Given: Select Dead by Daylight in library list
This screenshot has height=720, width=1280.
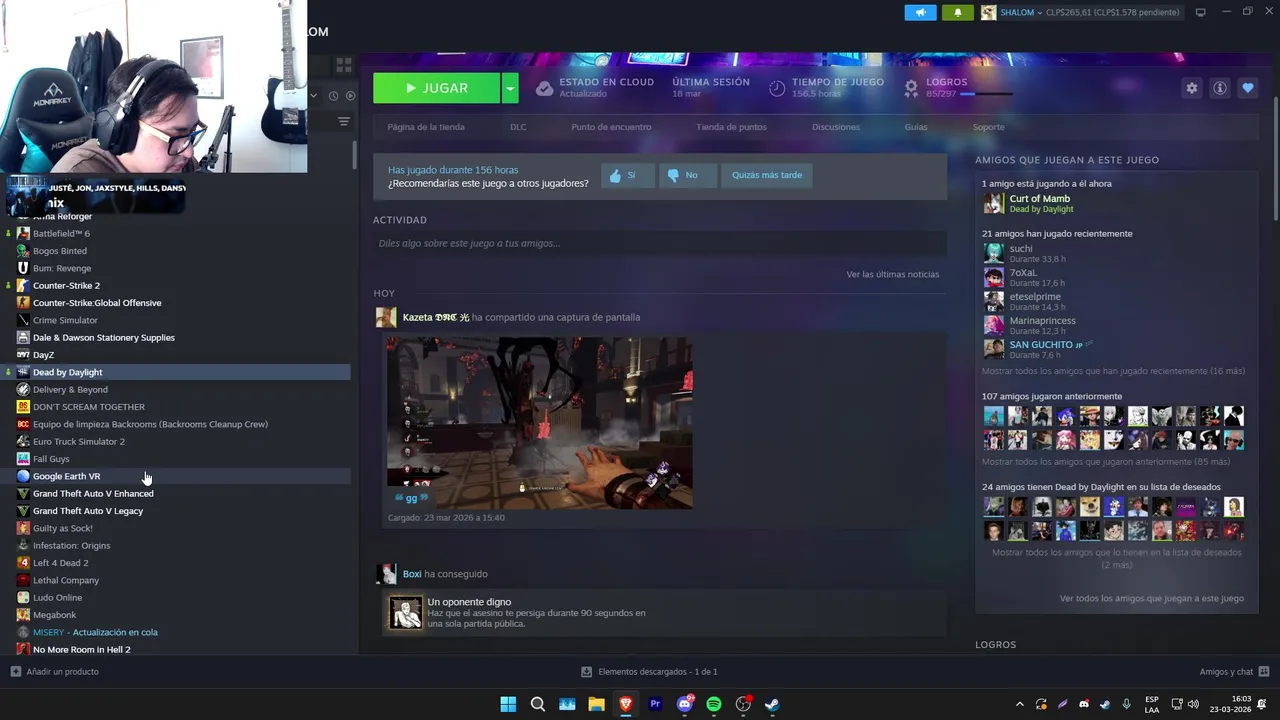Looking at the screenshot, I should [x=175, y=372].
